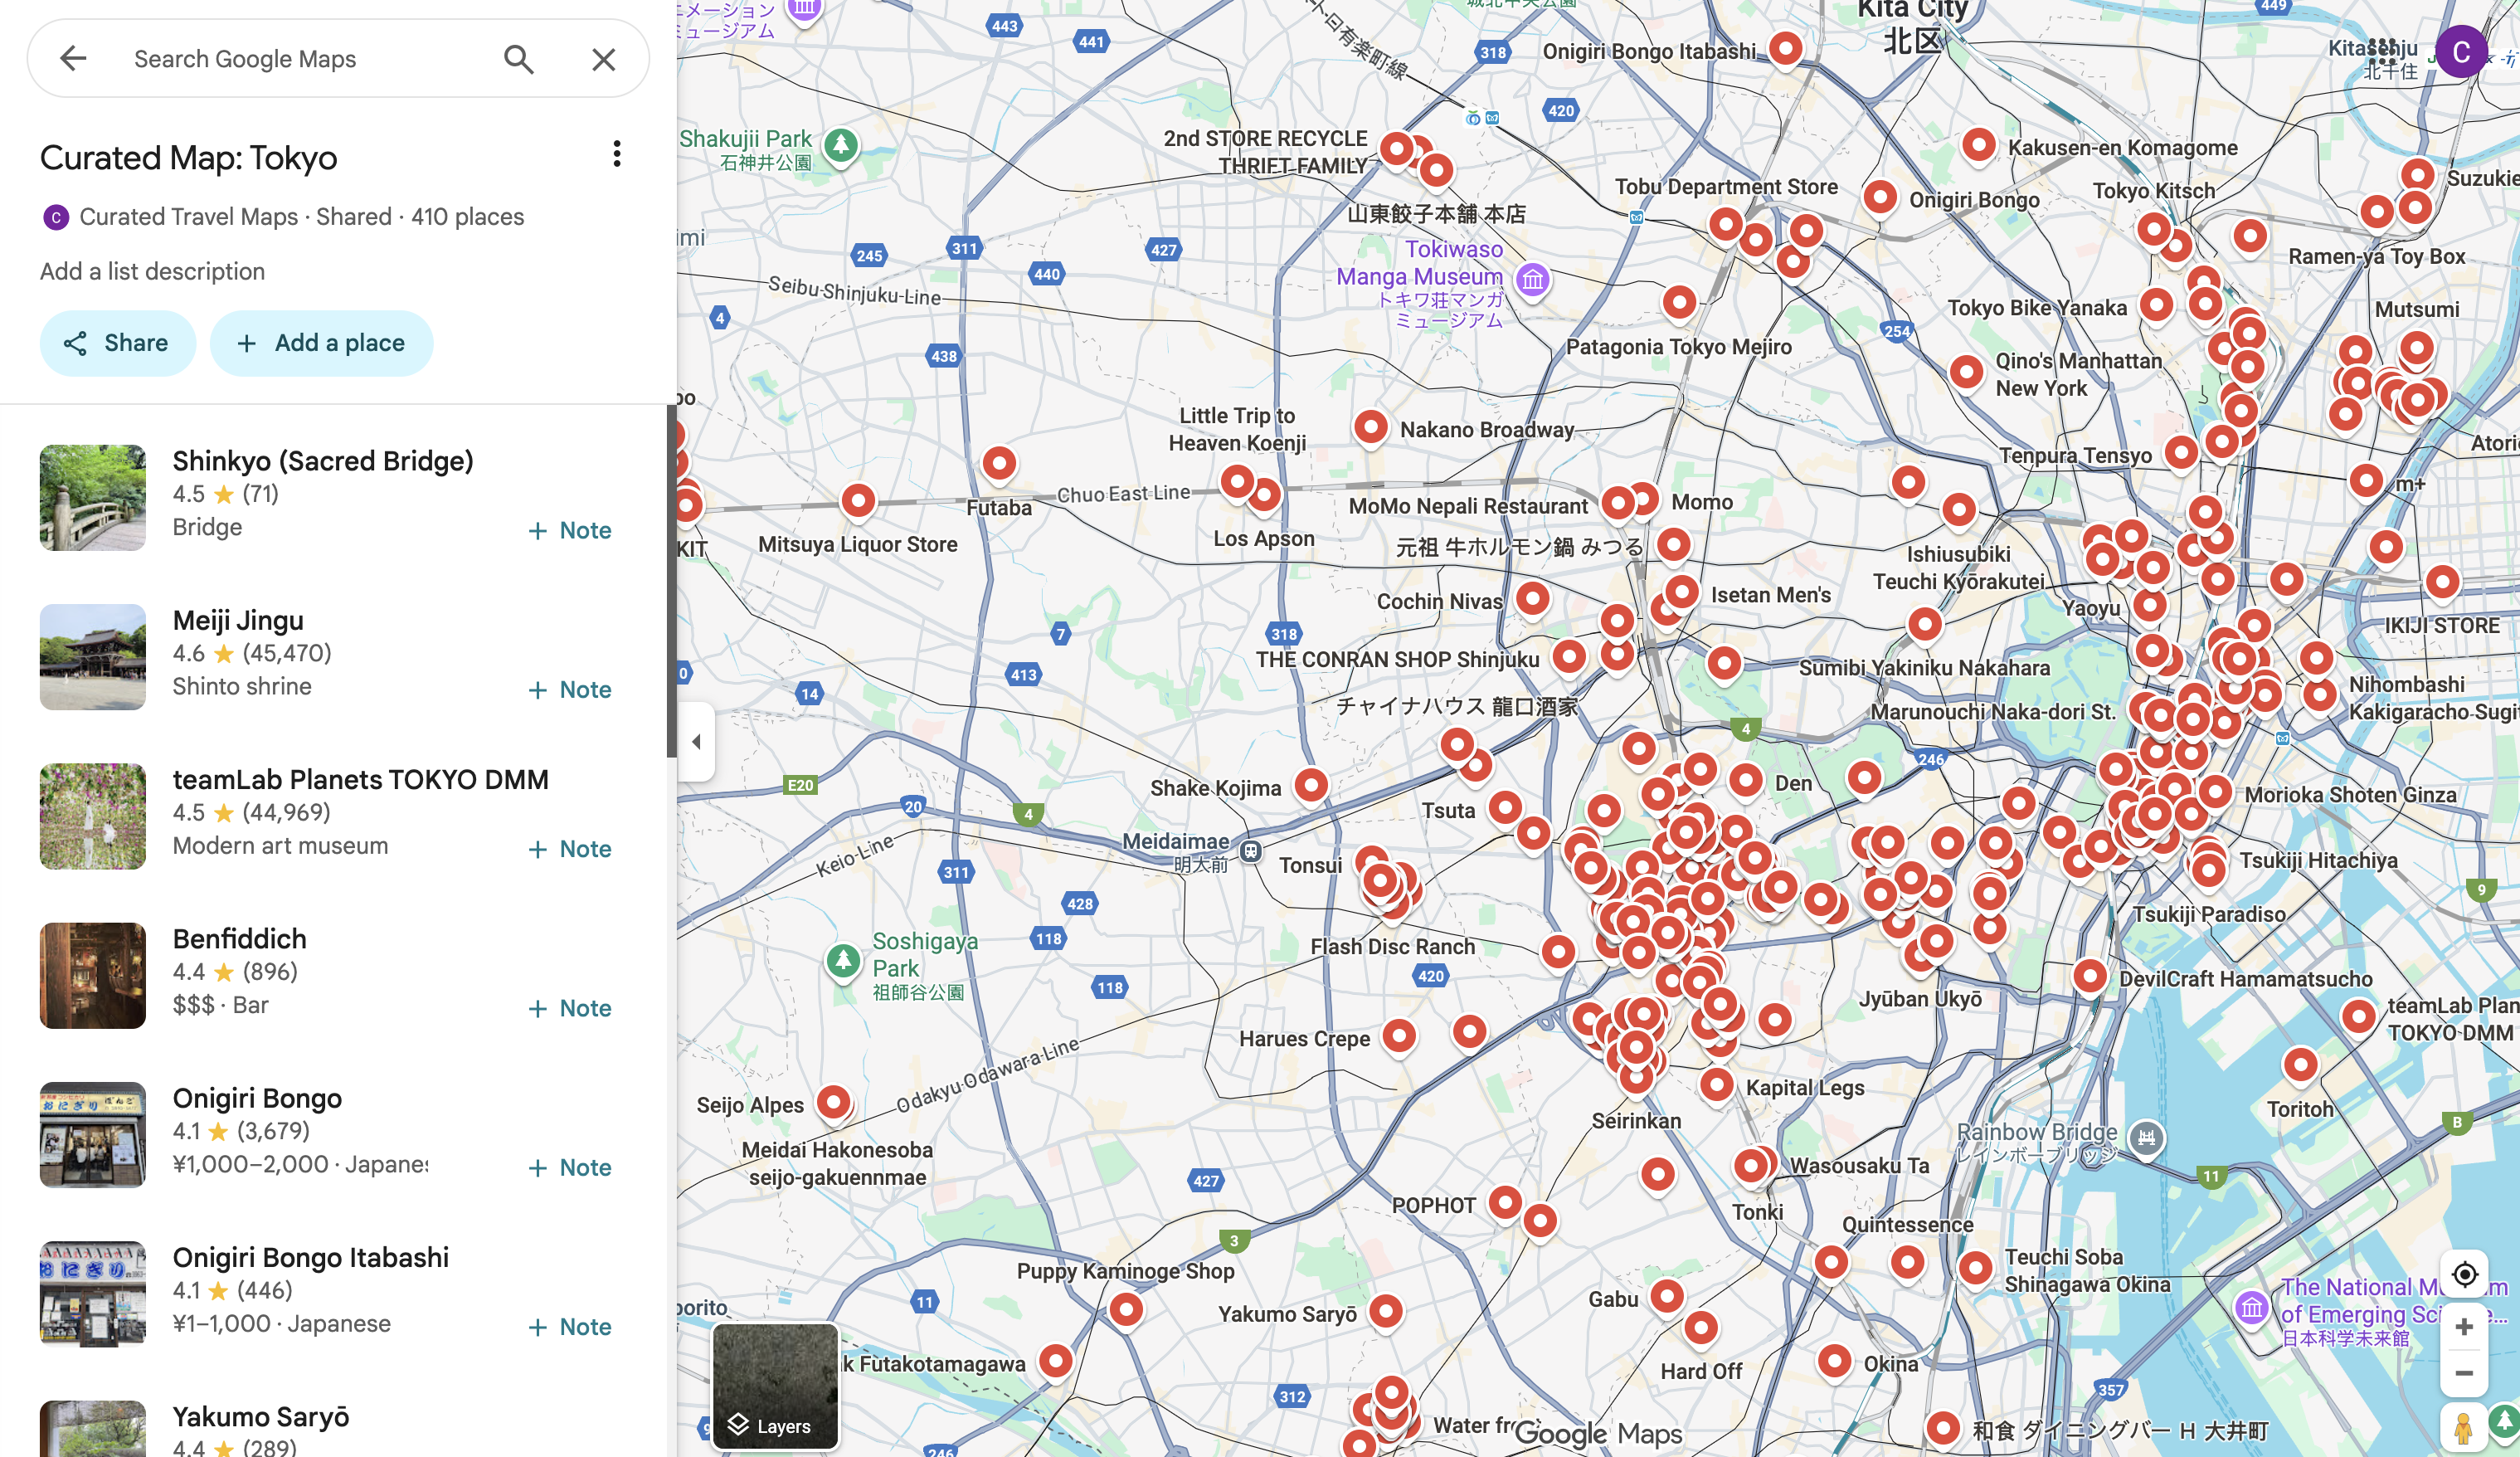Click the back arrow in search bar
The width and height of the screenshot is (2520, 1457).
coord(73,59)
